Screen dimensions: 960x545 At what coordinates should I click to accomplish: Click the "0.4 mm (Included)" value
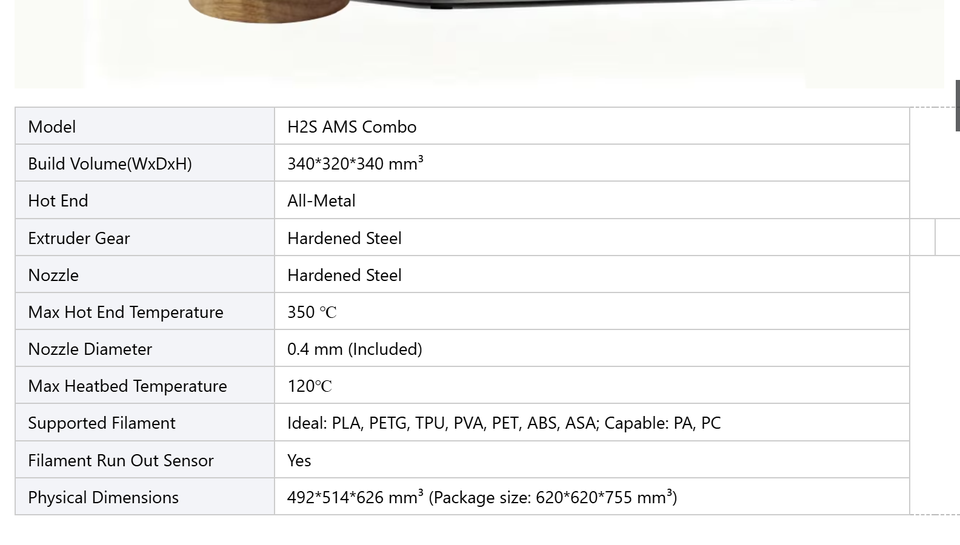click(x=355, y=349)
